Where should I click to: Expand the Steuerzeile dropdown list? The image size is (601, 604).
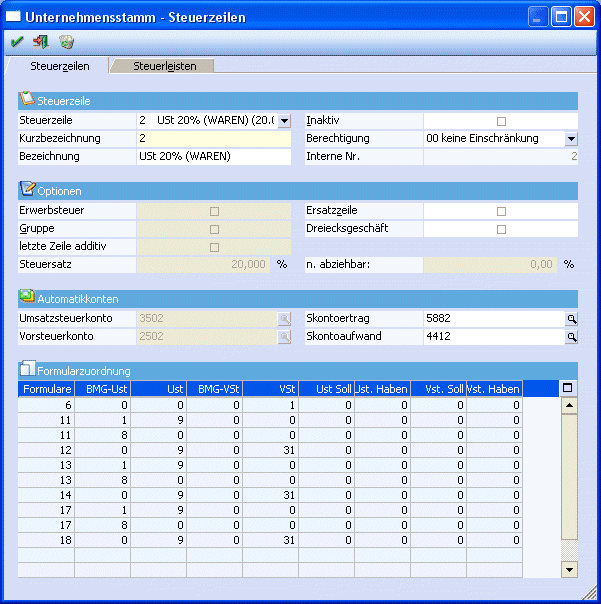[284, 121]
